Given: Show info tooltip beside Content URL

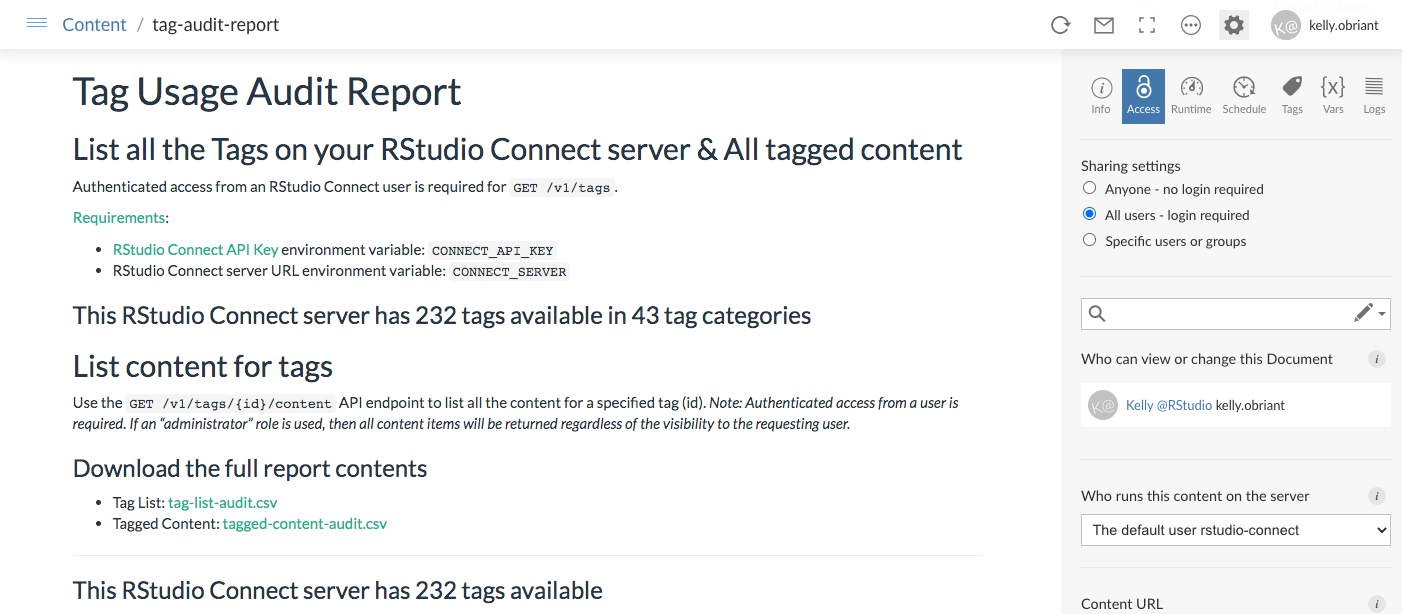Looking at the screenshot, I should point(1377,604).
